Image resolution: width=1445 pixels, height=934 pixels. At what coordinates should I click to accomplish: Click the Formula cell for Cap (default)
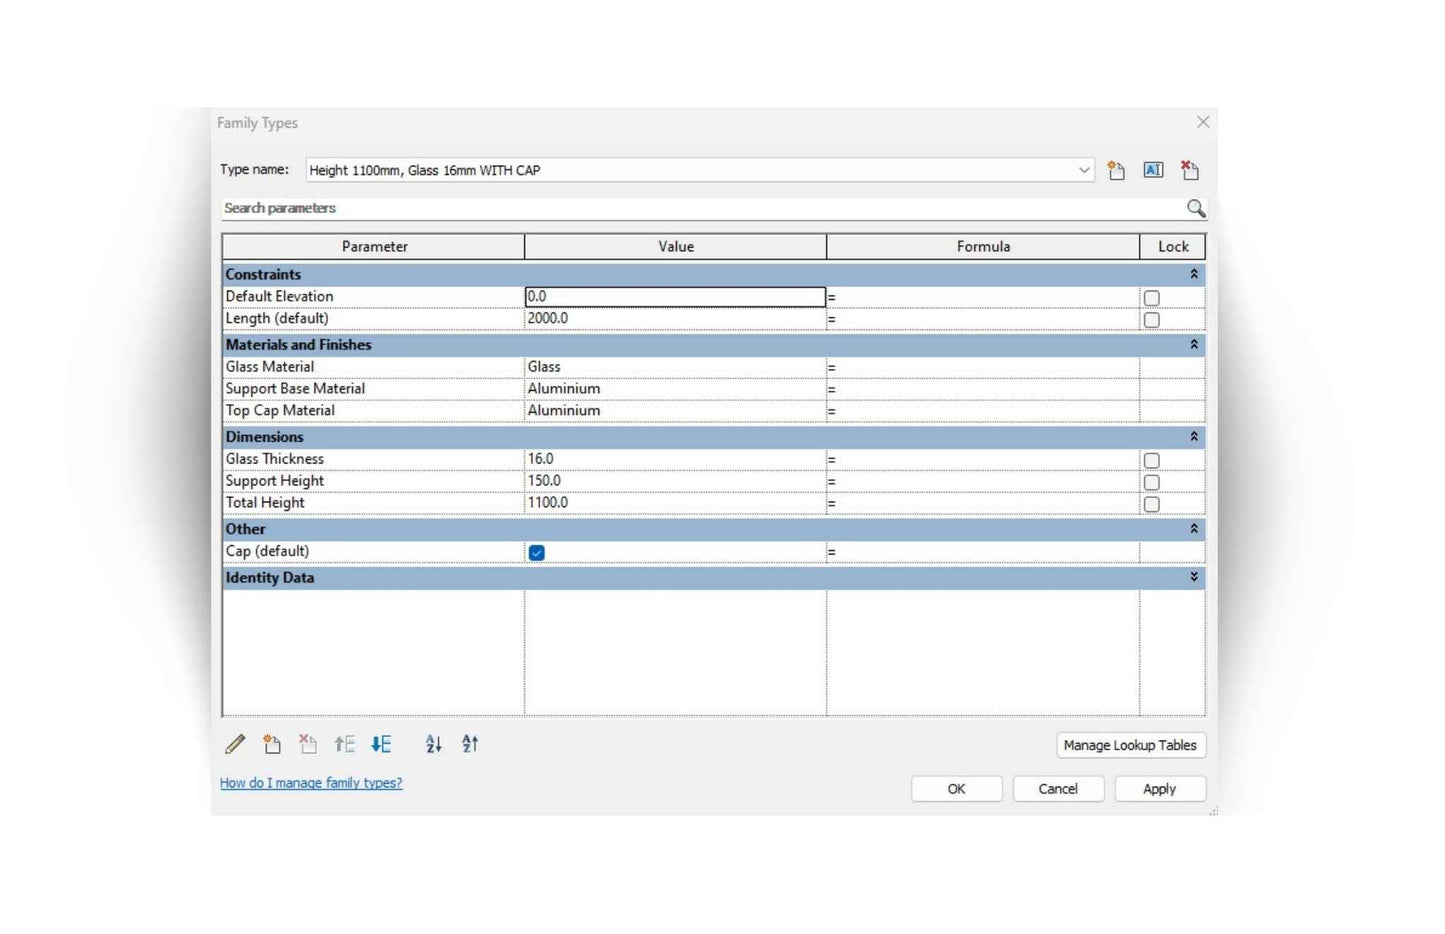click(x=983, y=551)
